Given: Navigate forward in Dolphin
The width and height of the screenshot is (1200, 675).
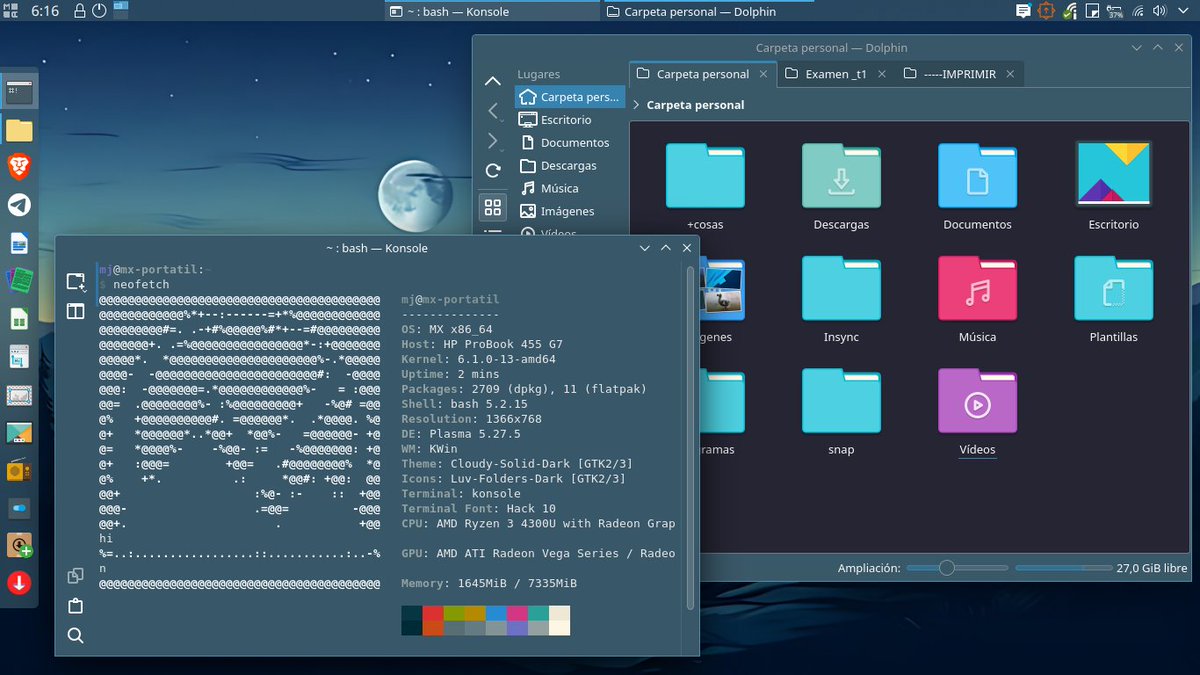Looking at the screenshot, I should (492, 141).
